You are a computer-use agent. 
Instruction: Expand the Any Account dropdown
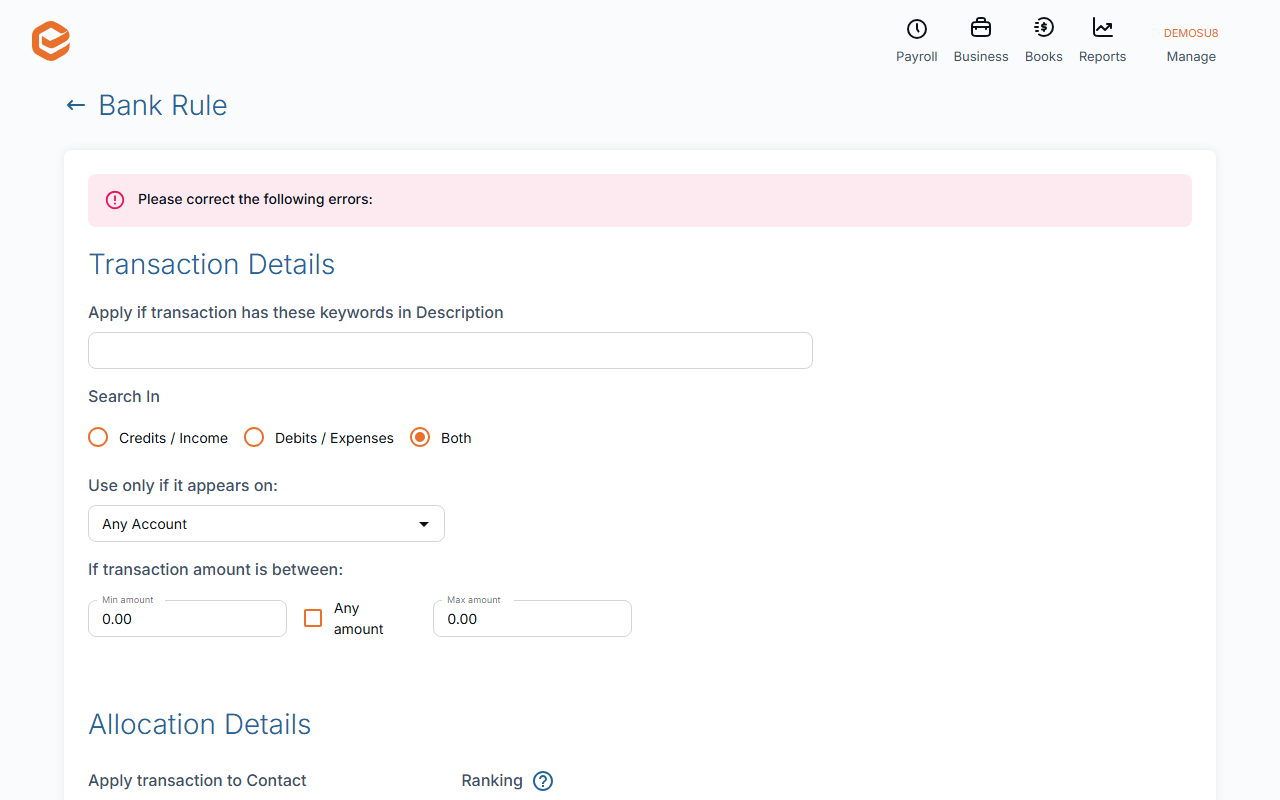266,524
